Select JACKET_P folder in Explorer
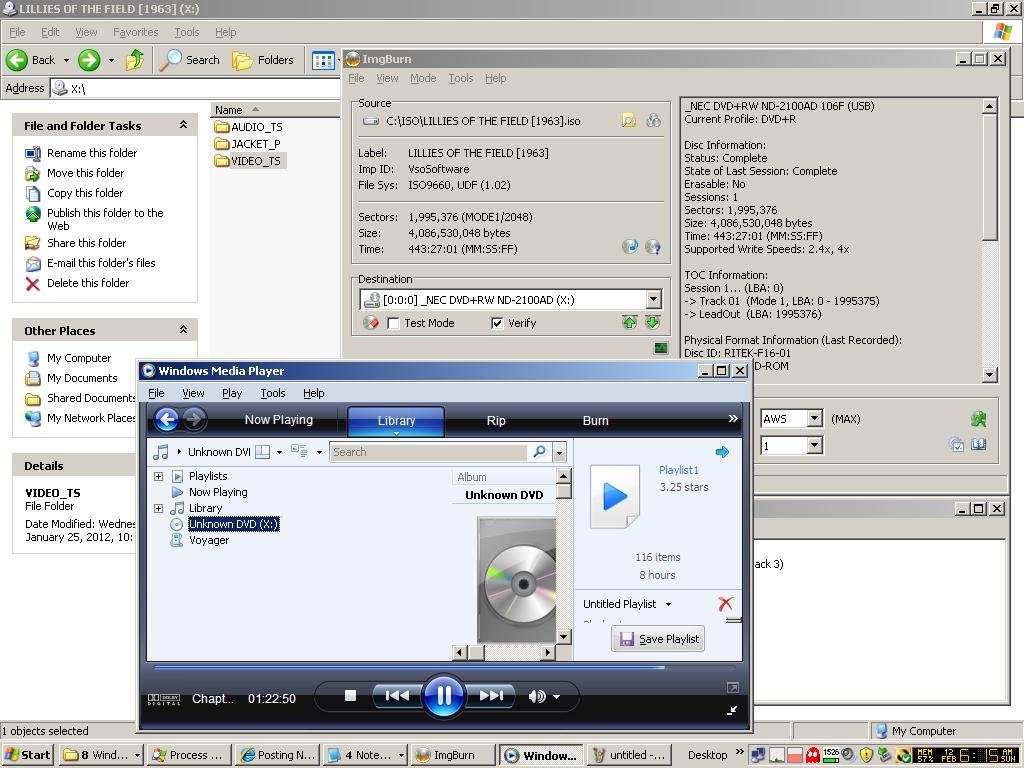 248,144
